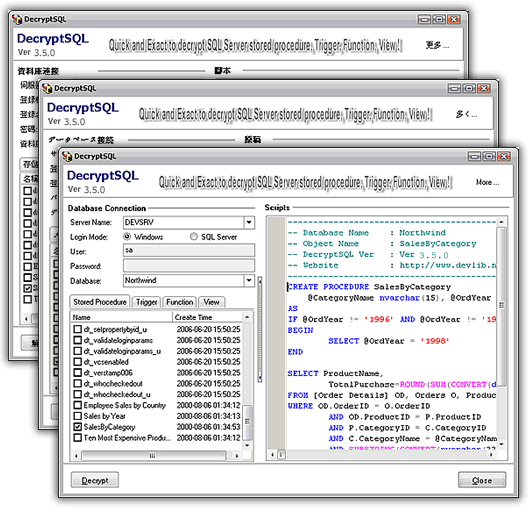Open Database dropdown showing Northwind
Viewport: 530px width, 508px height.
click(x=249, y=280)
